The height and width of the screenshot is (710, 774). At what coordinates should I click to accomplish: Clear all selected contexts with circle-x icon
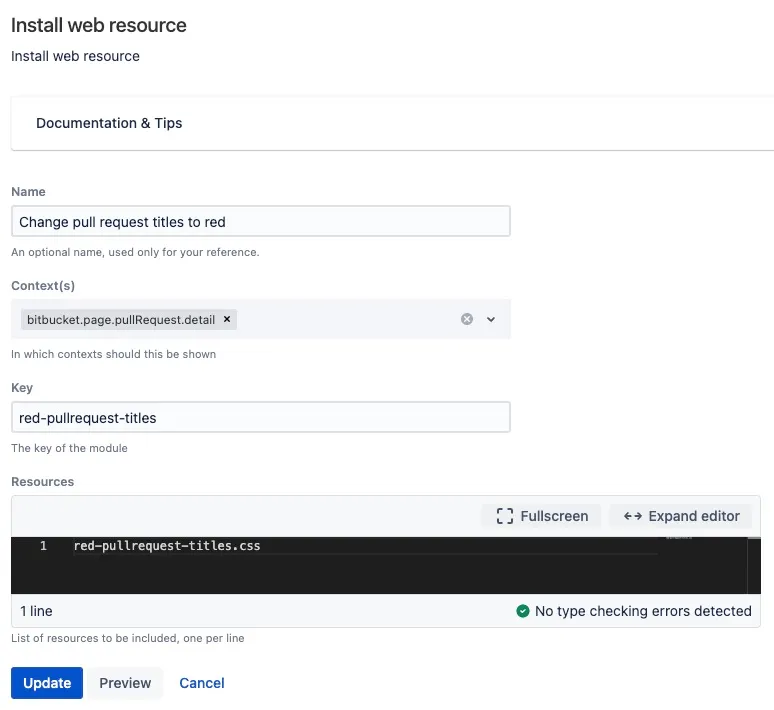(x=466, y=319)
